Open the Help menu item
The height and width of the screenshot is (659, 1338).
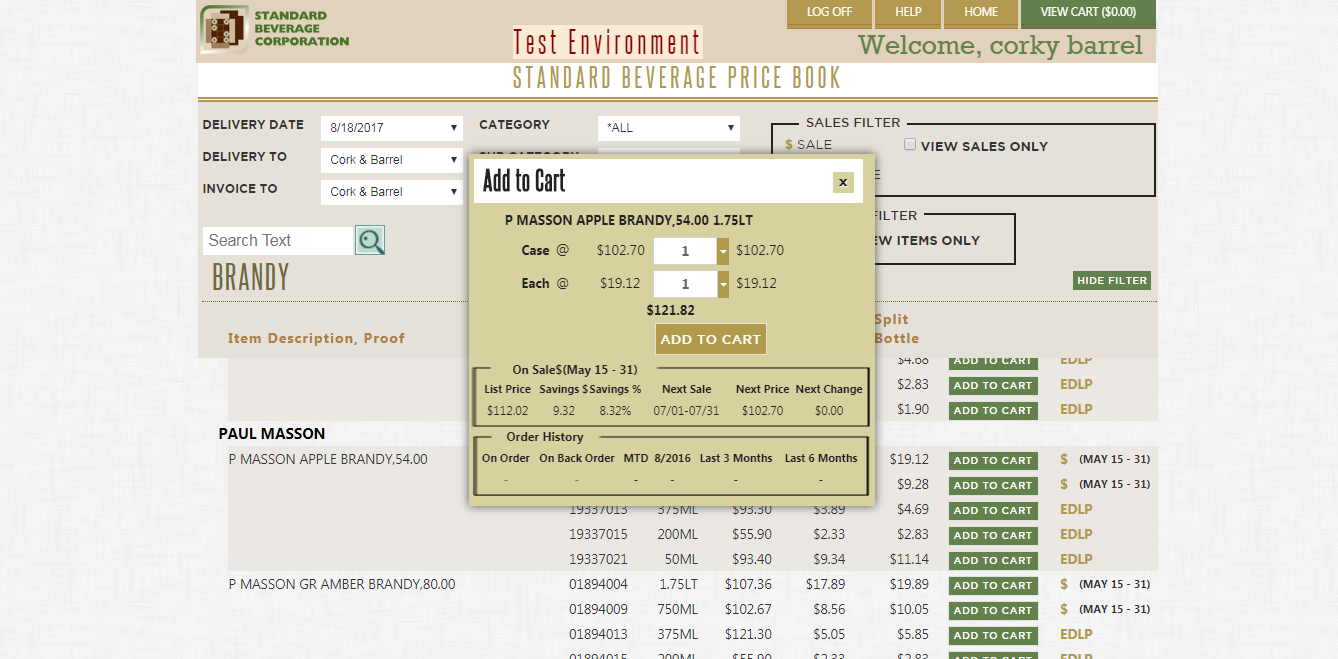908,13
